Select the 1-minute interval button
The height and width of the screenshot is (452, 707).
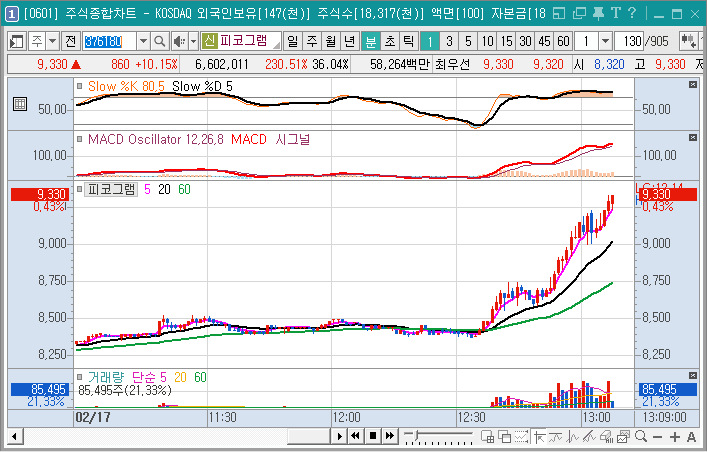(x=430, y=42)
